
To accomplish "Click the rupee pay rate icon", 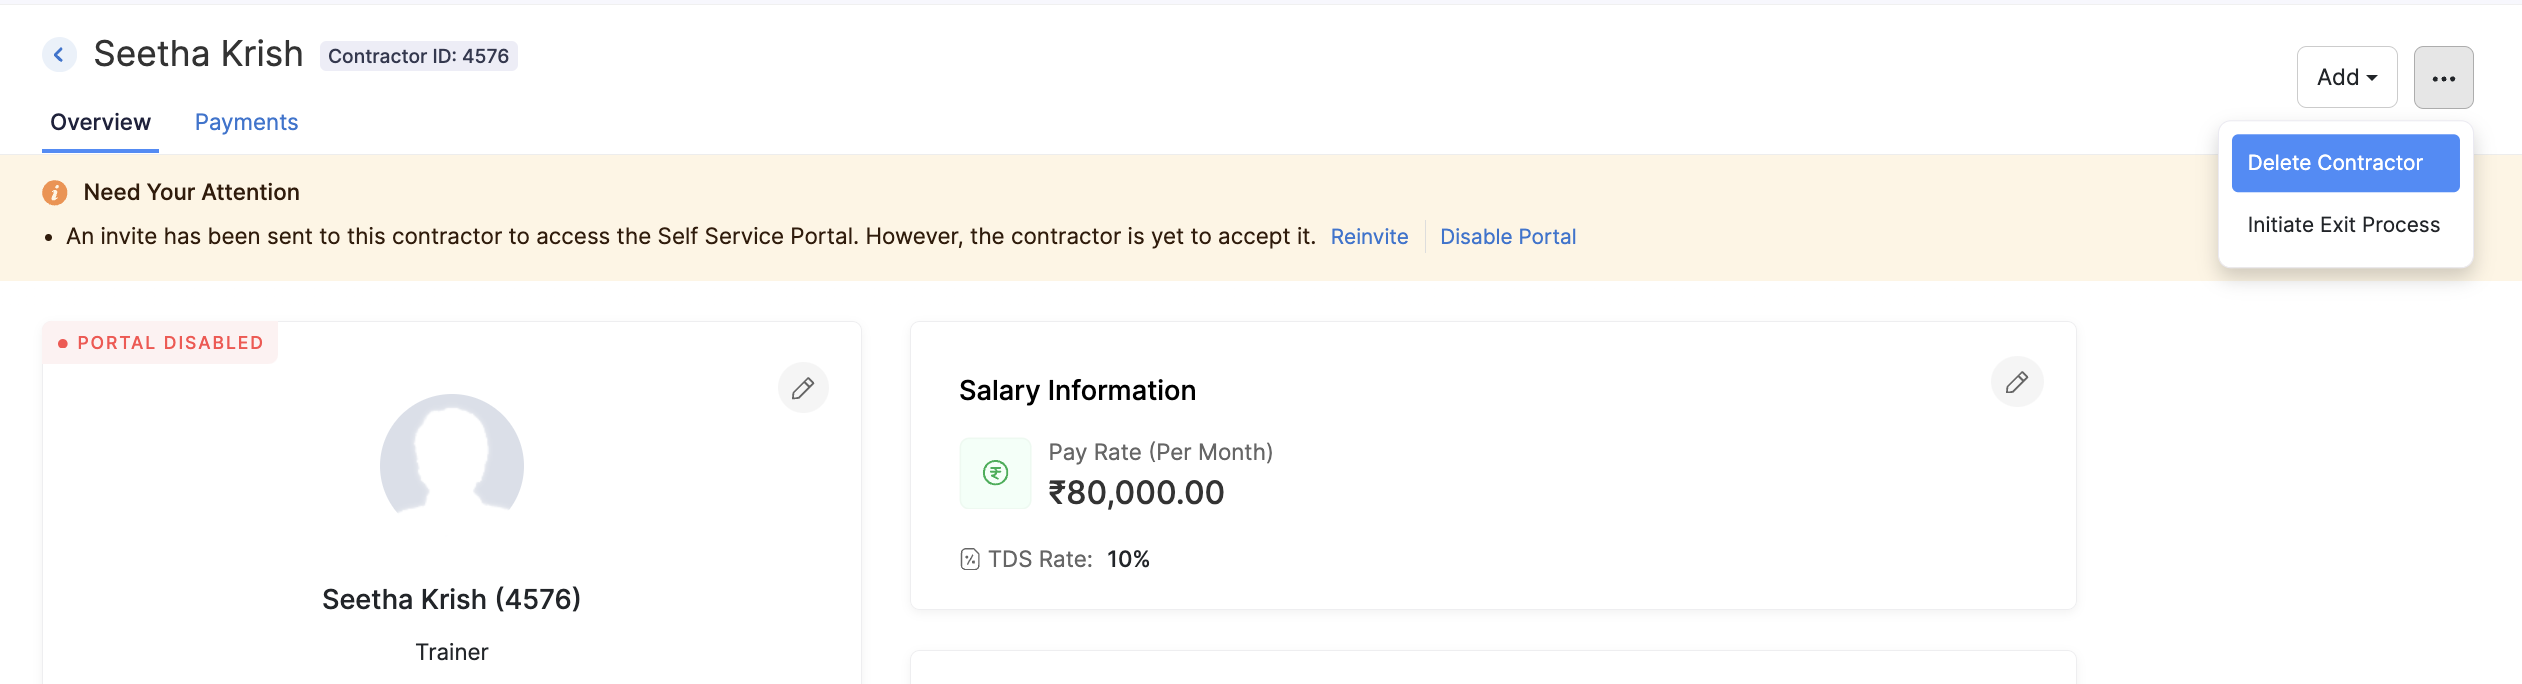I will click(995, 473).
